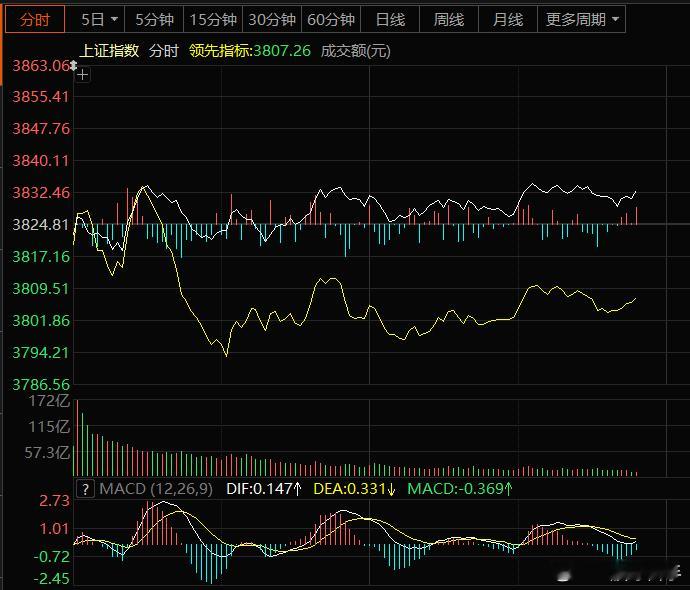This screenshot has height=590, width=690.
Task: Click the MACD:-0.369 value
Action: point(460,489)
